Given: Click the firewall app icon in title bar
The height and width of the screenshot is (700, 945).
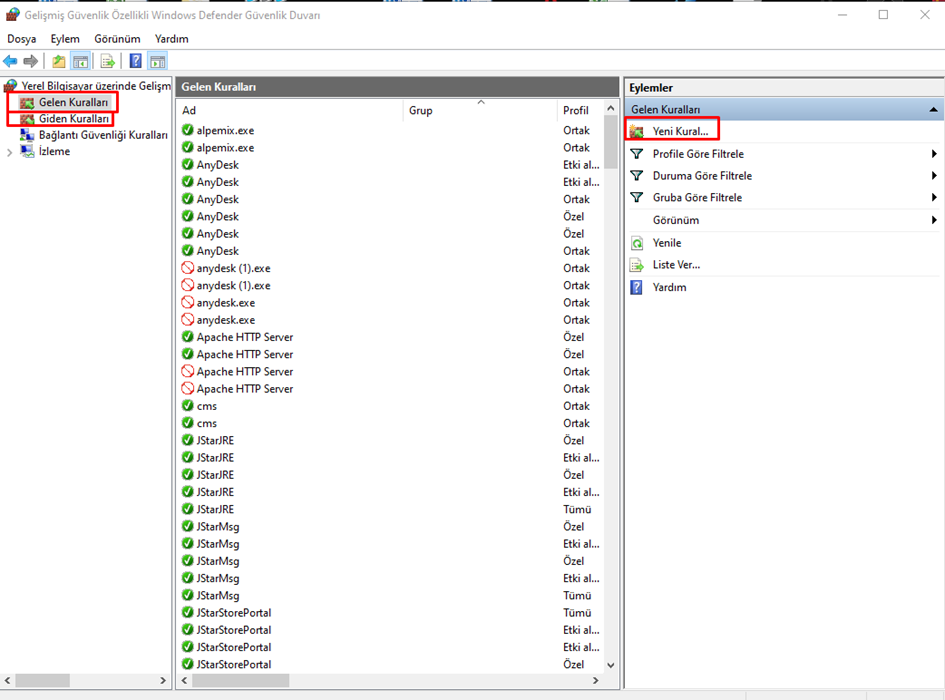Looking at the screenshot, I should click(12, 14).
